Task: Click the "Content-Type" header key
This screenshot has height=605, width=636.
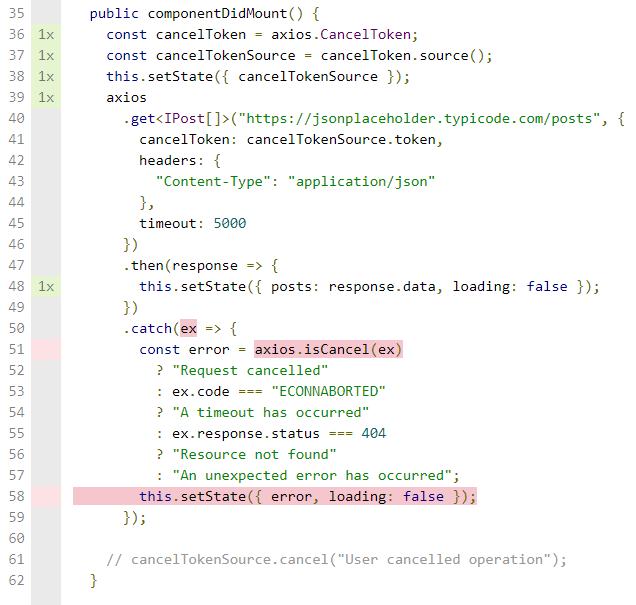Action: [x=209, y=182]
